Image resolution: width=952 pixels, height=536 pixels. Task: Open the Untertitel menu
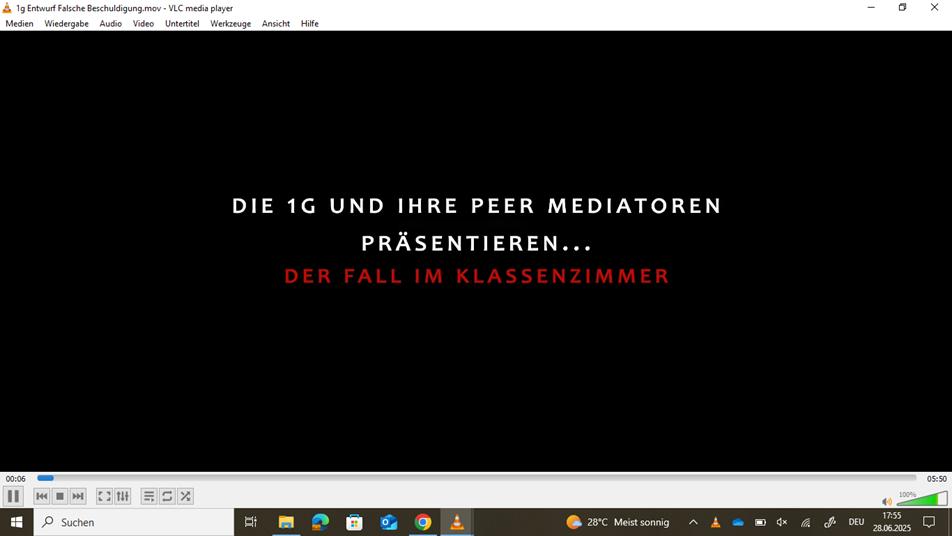tap(182, 23)
